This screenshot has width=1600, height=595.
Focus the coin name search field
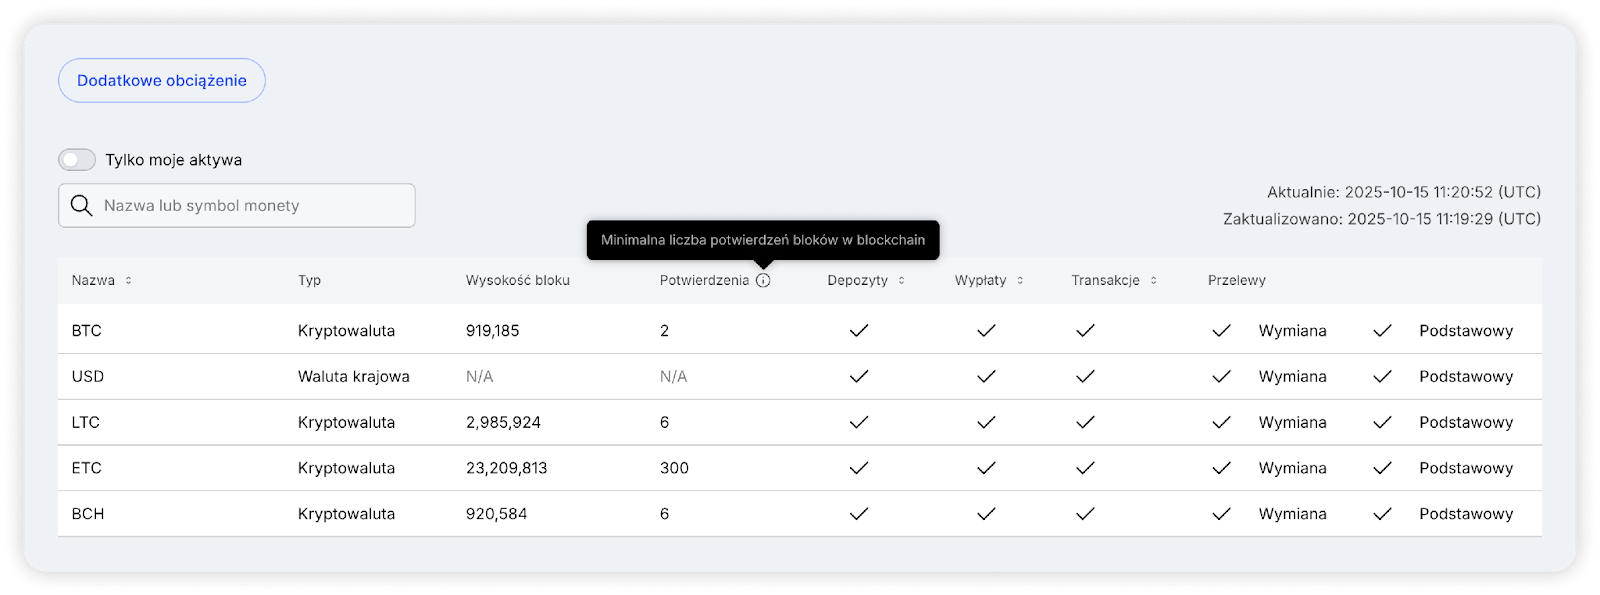[250, 206]
